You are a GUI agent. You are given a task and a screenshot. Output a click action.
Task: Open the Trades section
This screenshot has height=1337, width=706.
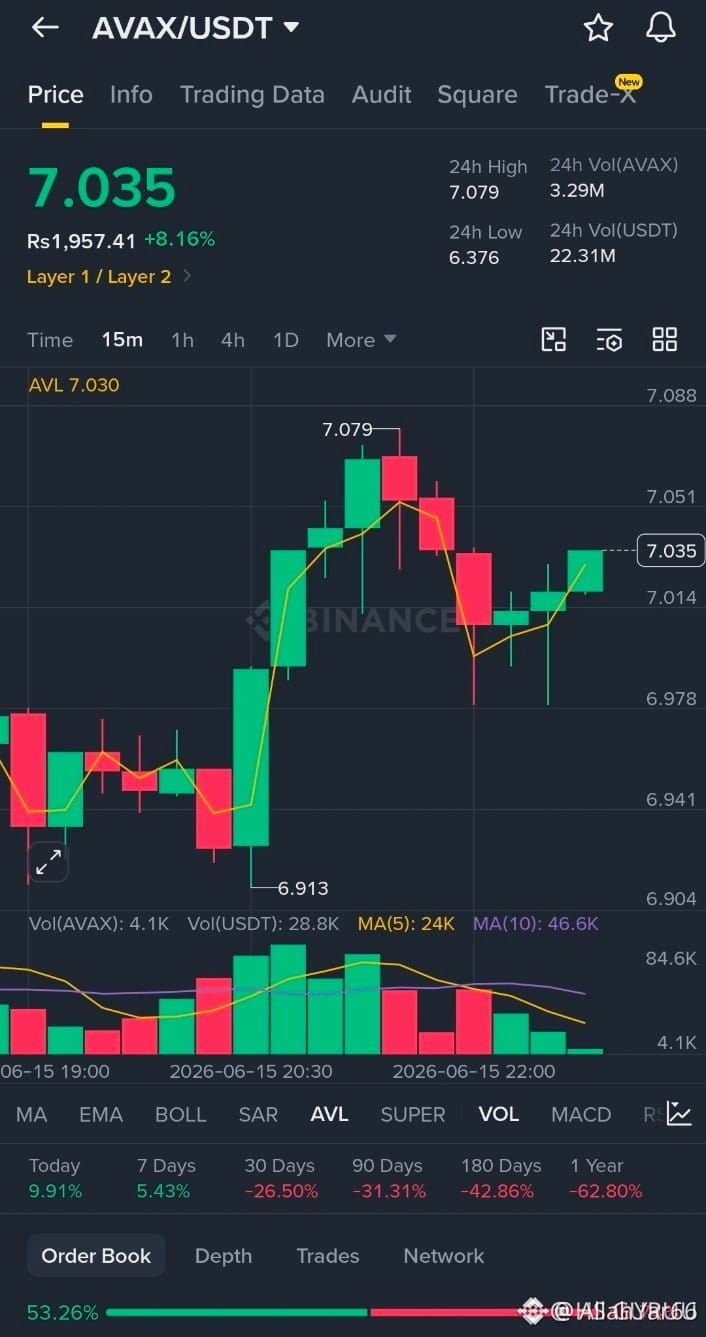click(x=328, y=1256)
